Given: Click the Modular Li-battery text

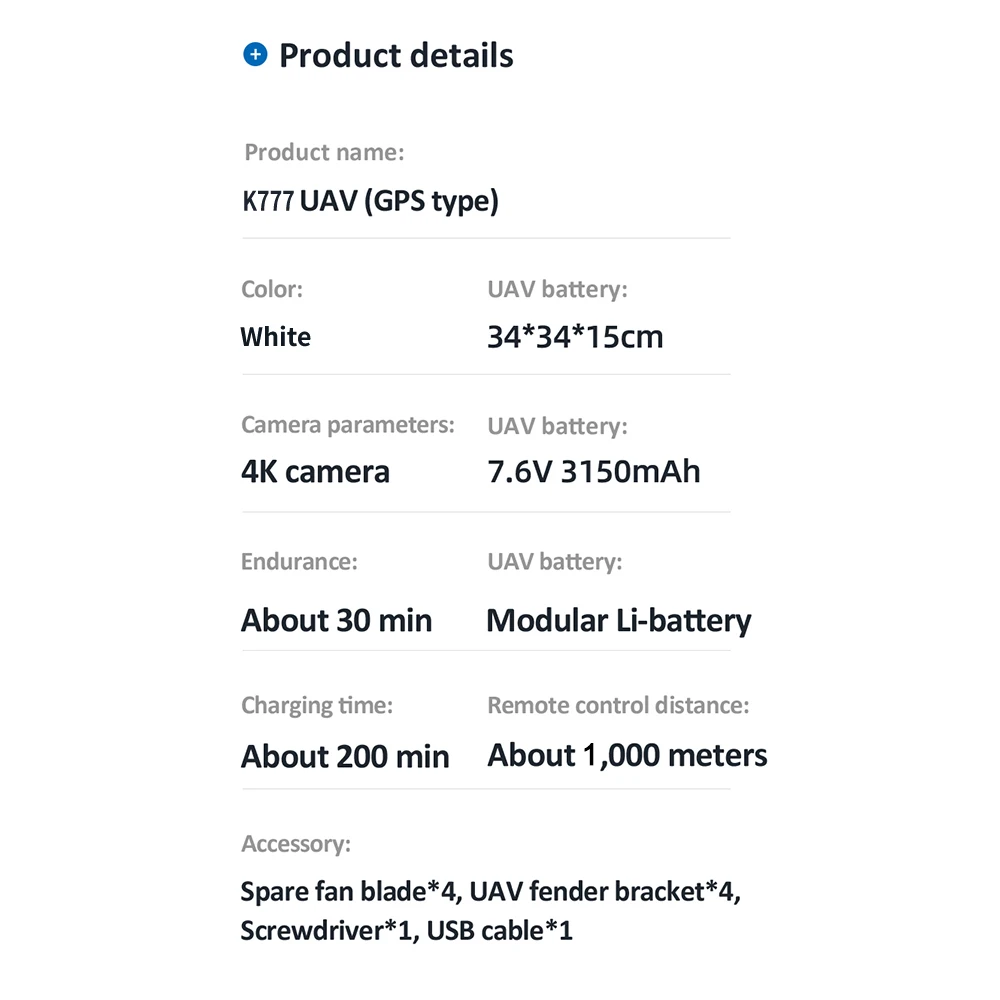Looking at the screenshot, I should point(619,621).
